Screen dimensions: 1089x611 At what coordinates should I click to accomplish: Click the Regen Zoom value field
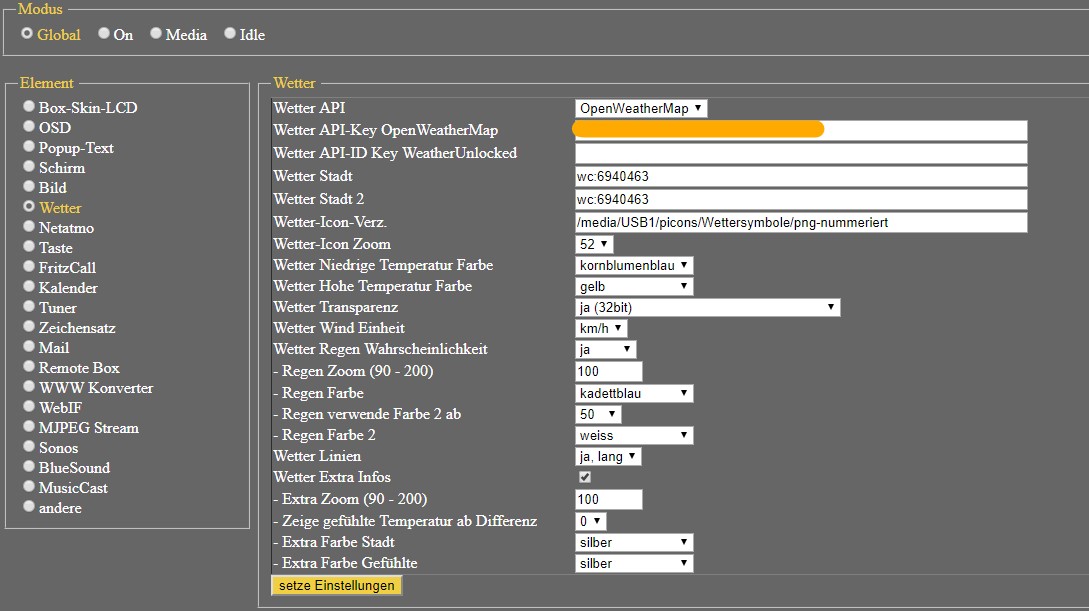pyautogui.click(x=608, y=372)
